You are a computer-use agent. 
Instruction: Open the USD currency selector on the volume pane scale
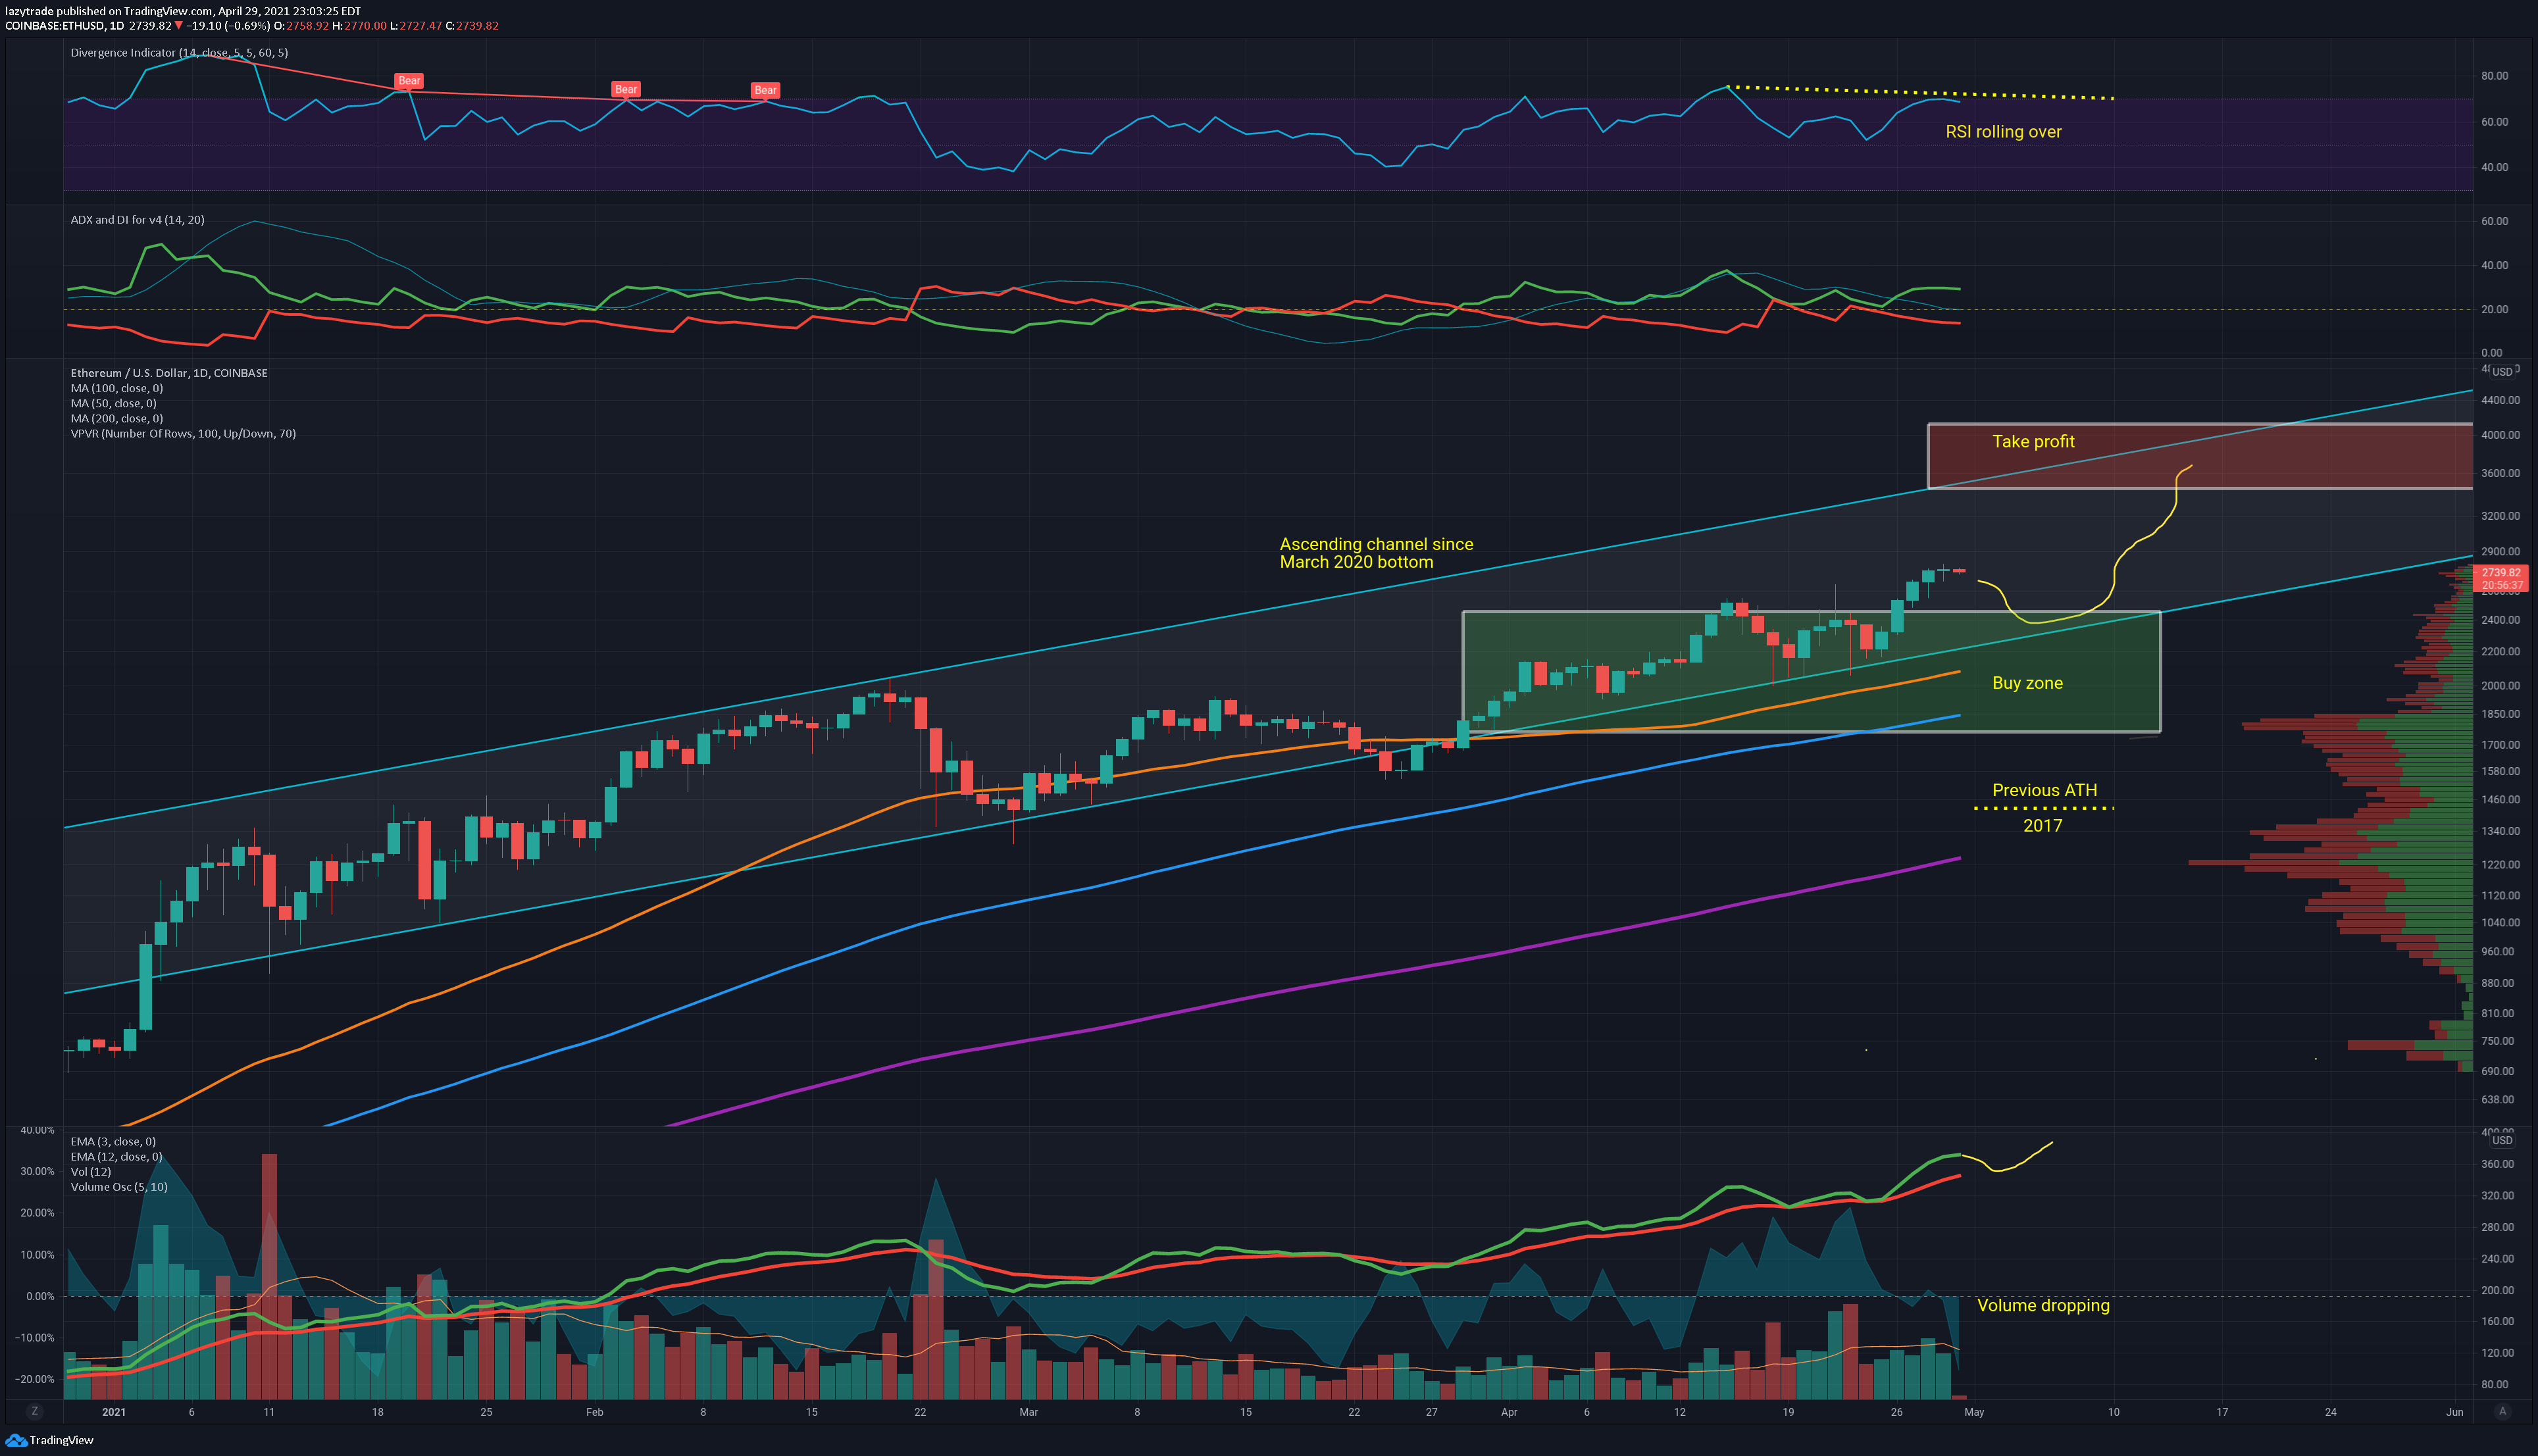coord(2502,1140)
